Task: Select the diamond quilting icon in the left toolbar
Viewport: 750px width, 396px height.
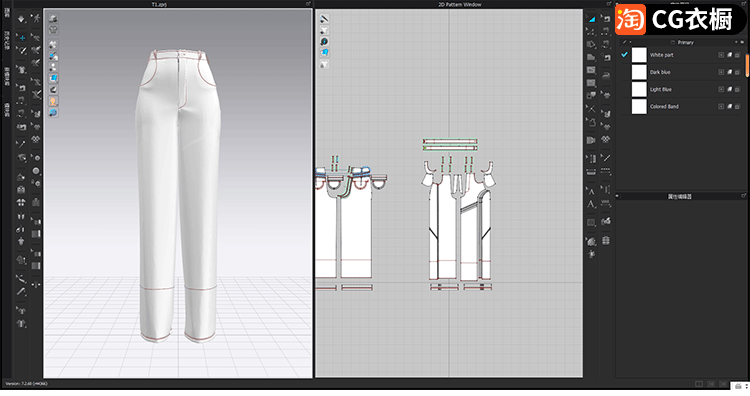Action: coord(36,139)
